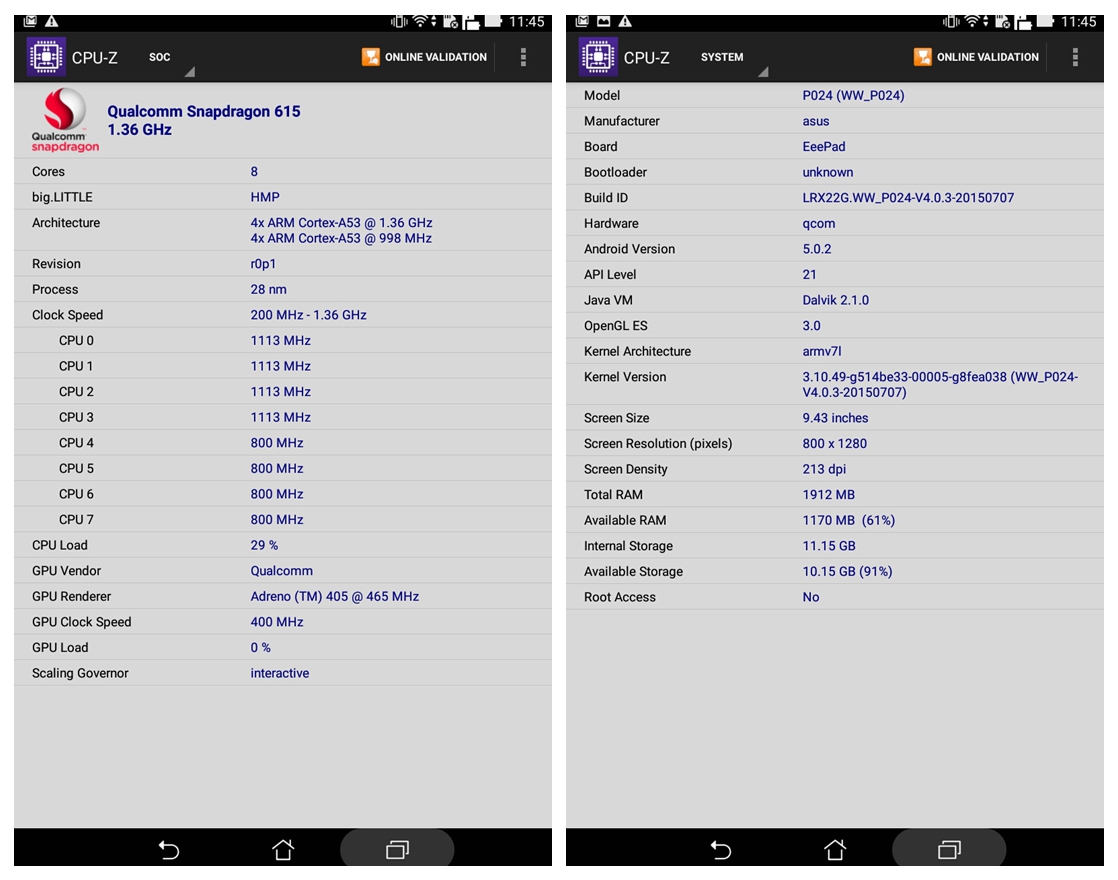Select Java VM 'Dalvik 2.1.0'

click(x=835, y=300)
